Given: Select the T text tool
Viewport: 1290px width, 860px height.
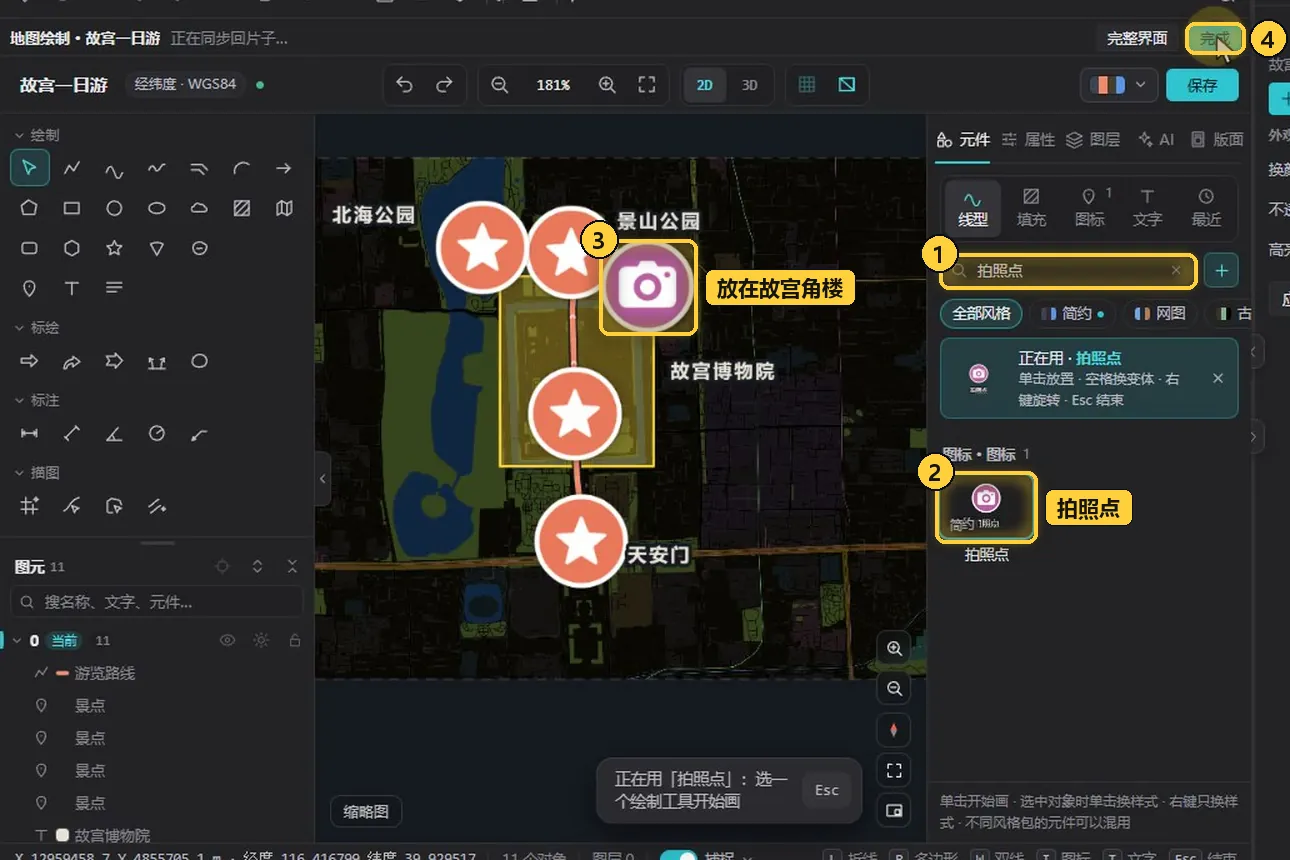Looking at the screenshot, I should coord(72,288).
